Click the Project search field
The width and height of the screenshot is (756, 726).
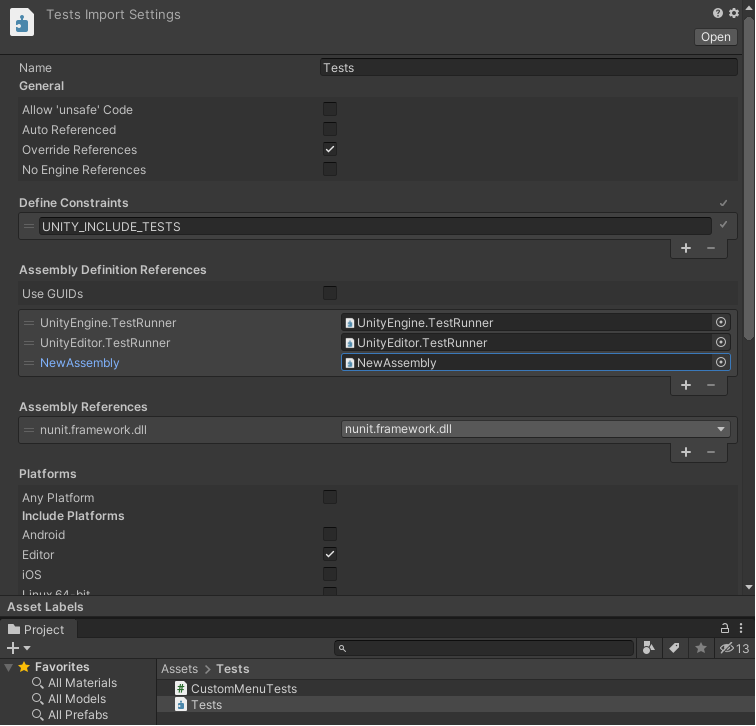click(484, 648)
